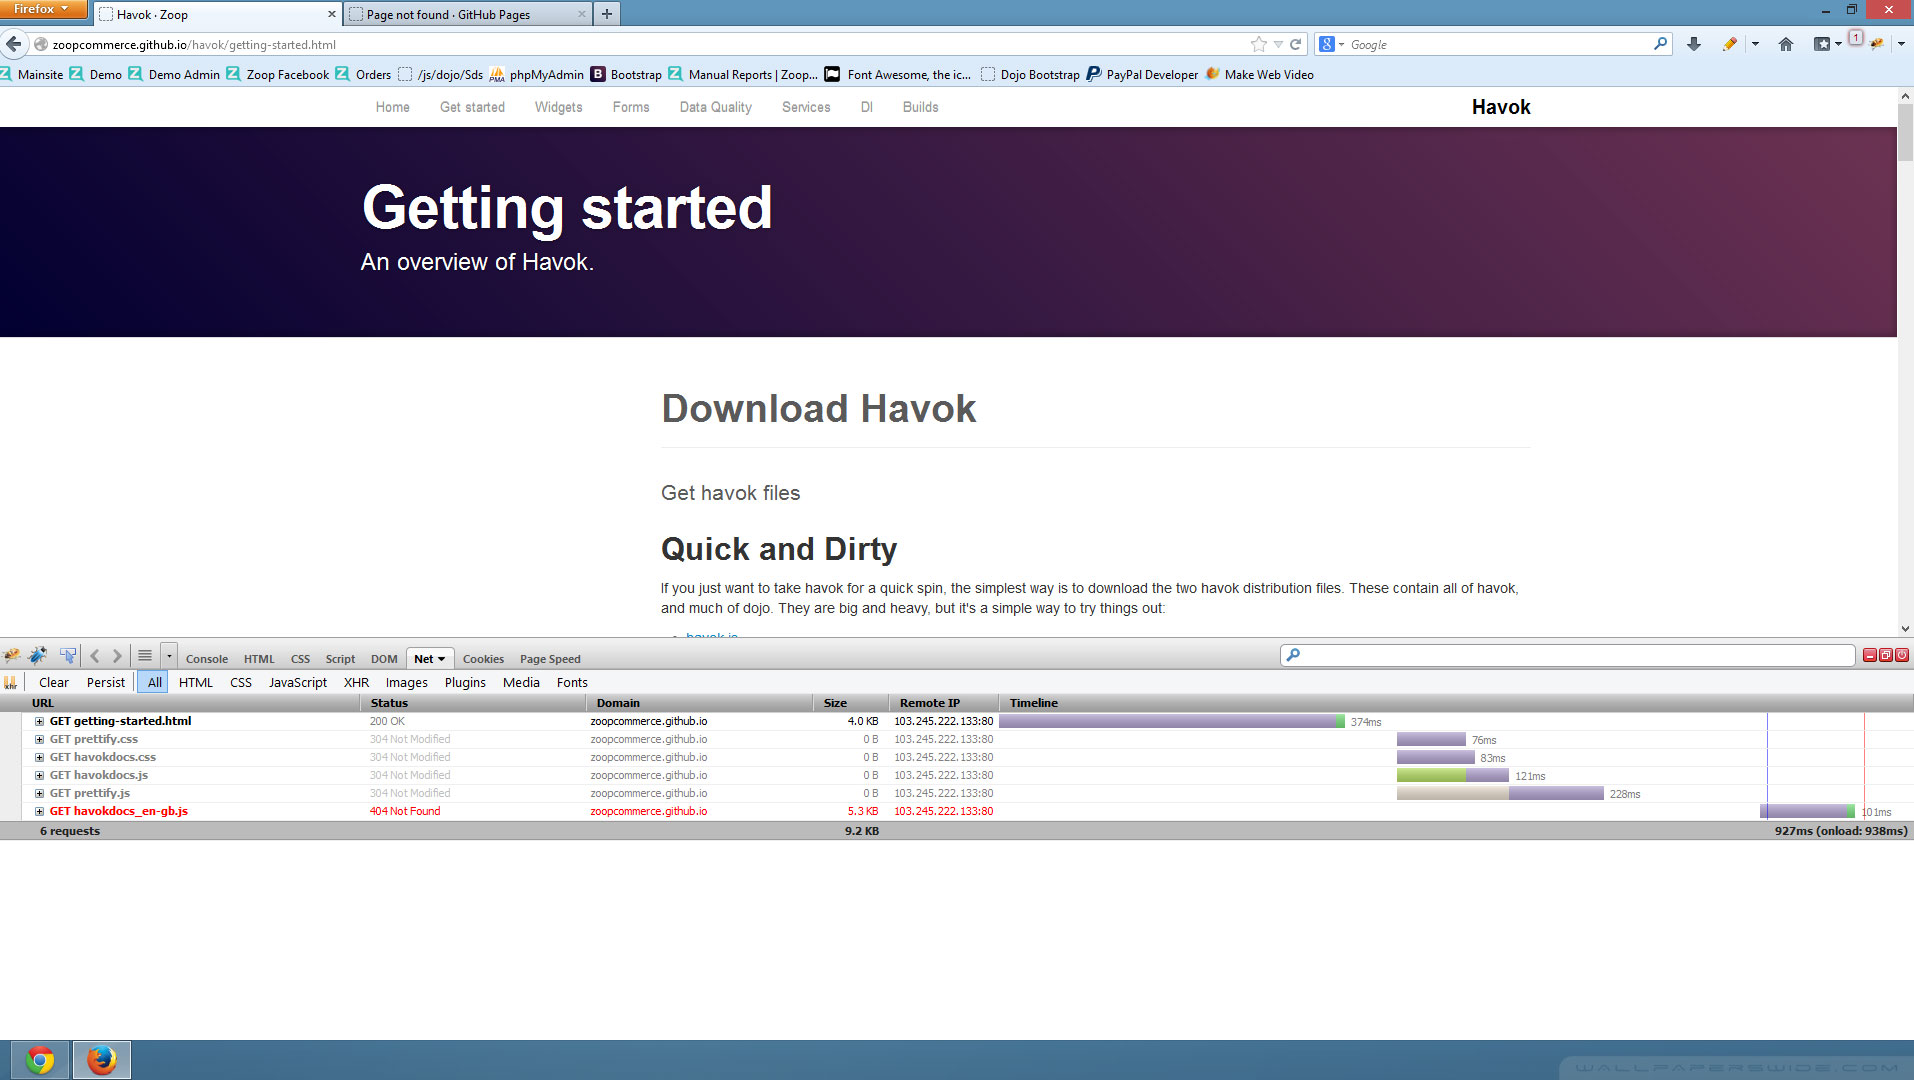The image size is (1914, 1080).
Task: Filter Net requests by Images
Action: tap(407, 682)
